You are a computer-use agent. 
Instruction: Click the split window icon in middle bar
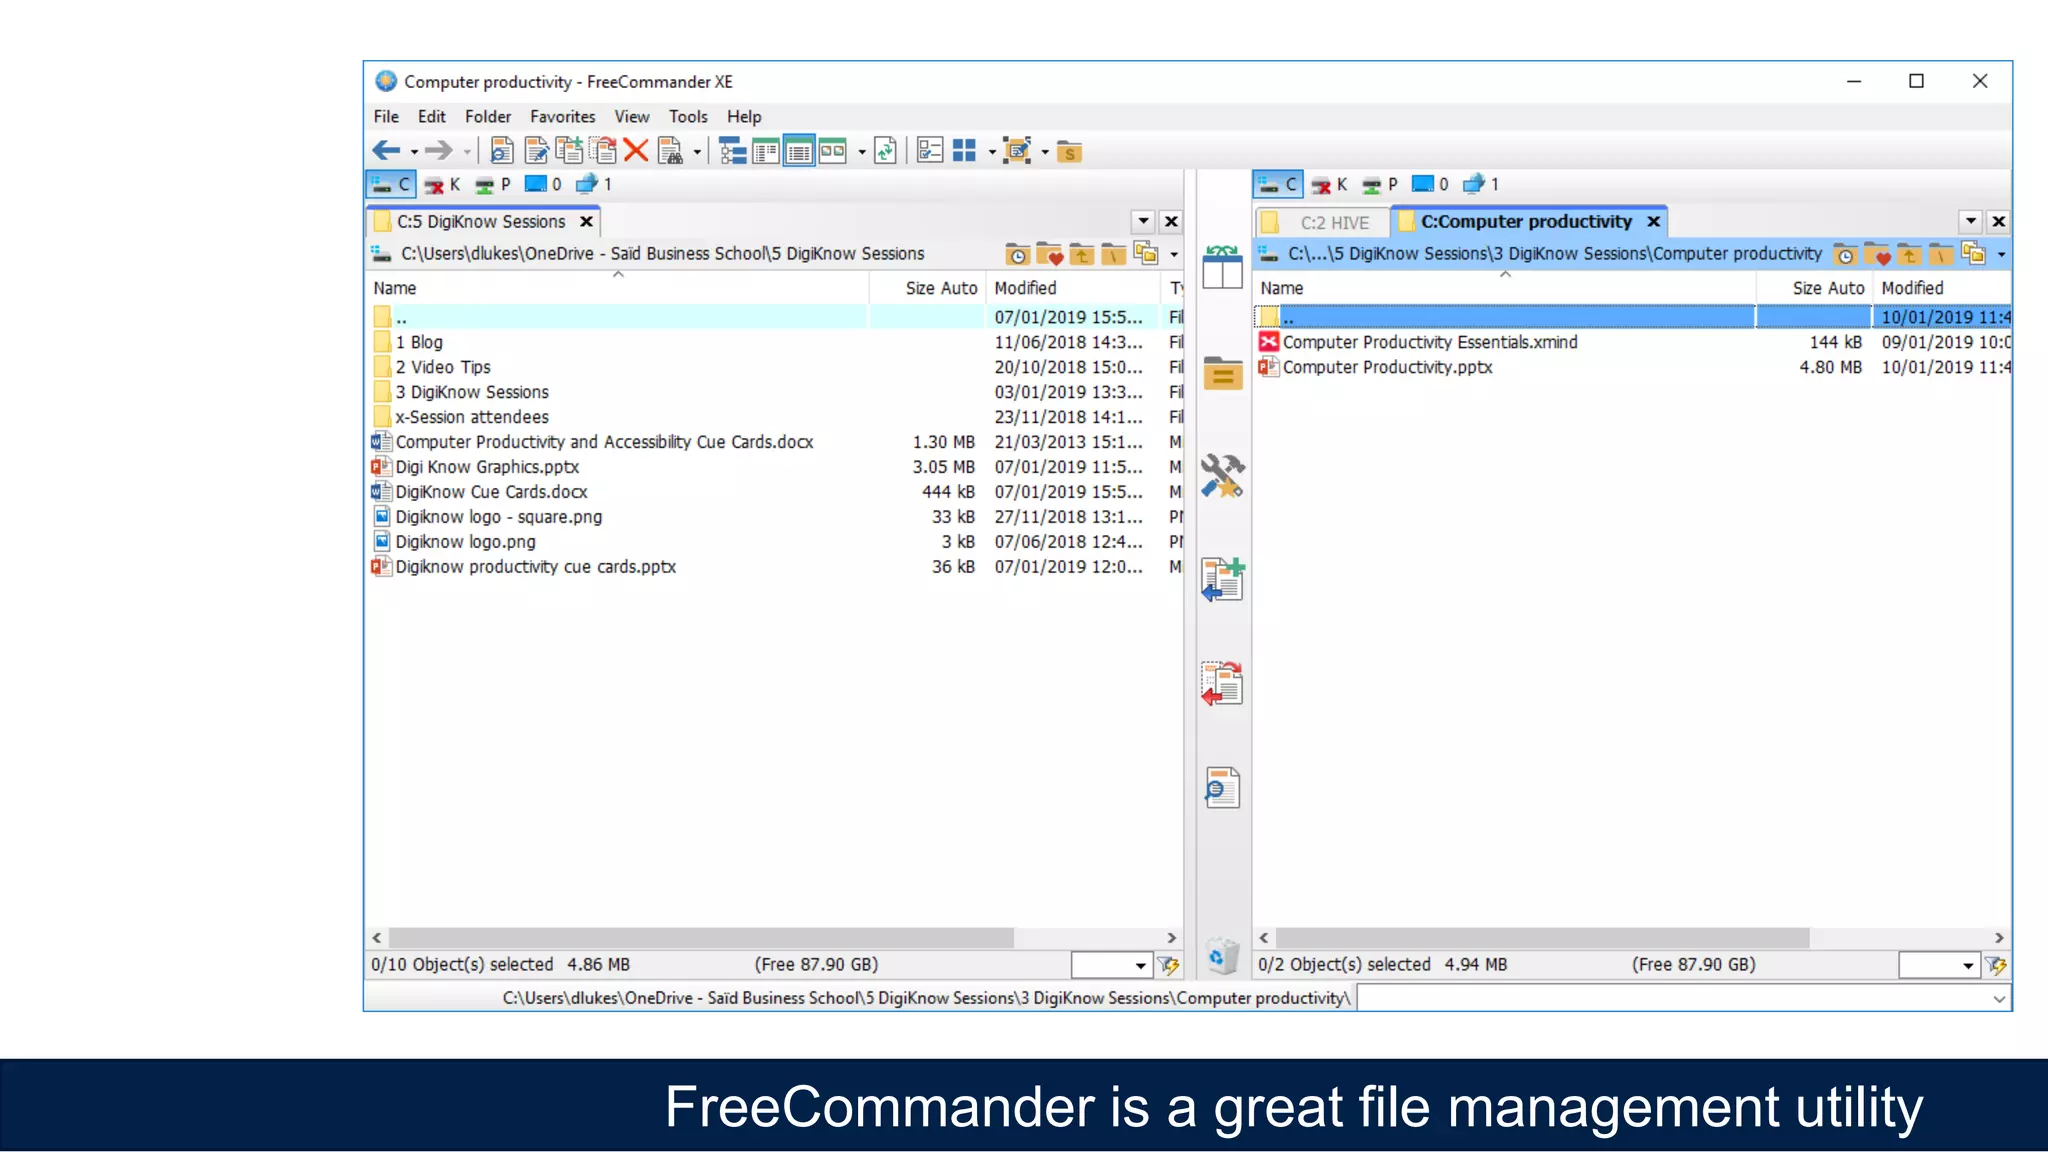point(1222,268)
